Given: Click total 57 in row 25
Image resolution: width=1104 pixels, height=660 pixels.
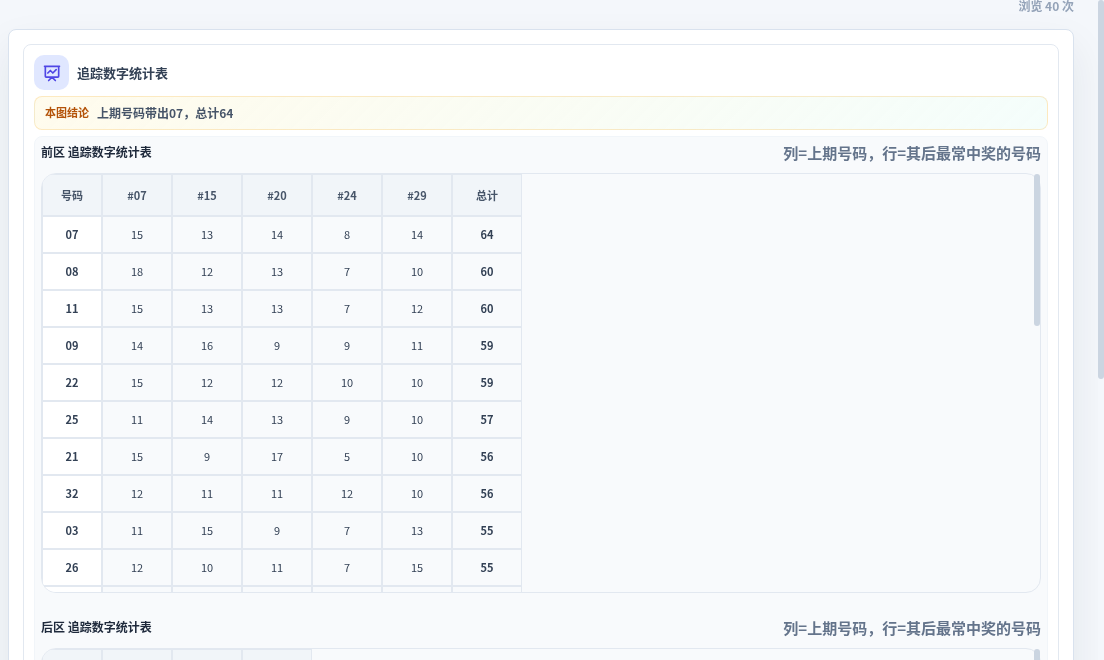Looking at the screenshot, I should click(x=487, y=420).
